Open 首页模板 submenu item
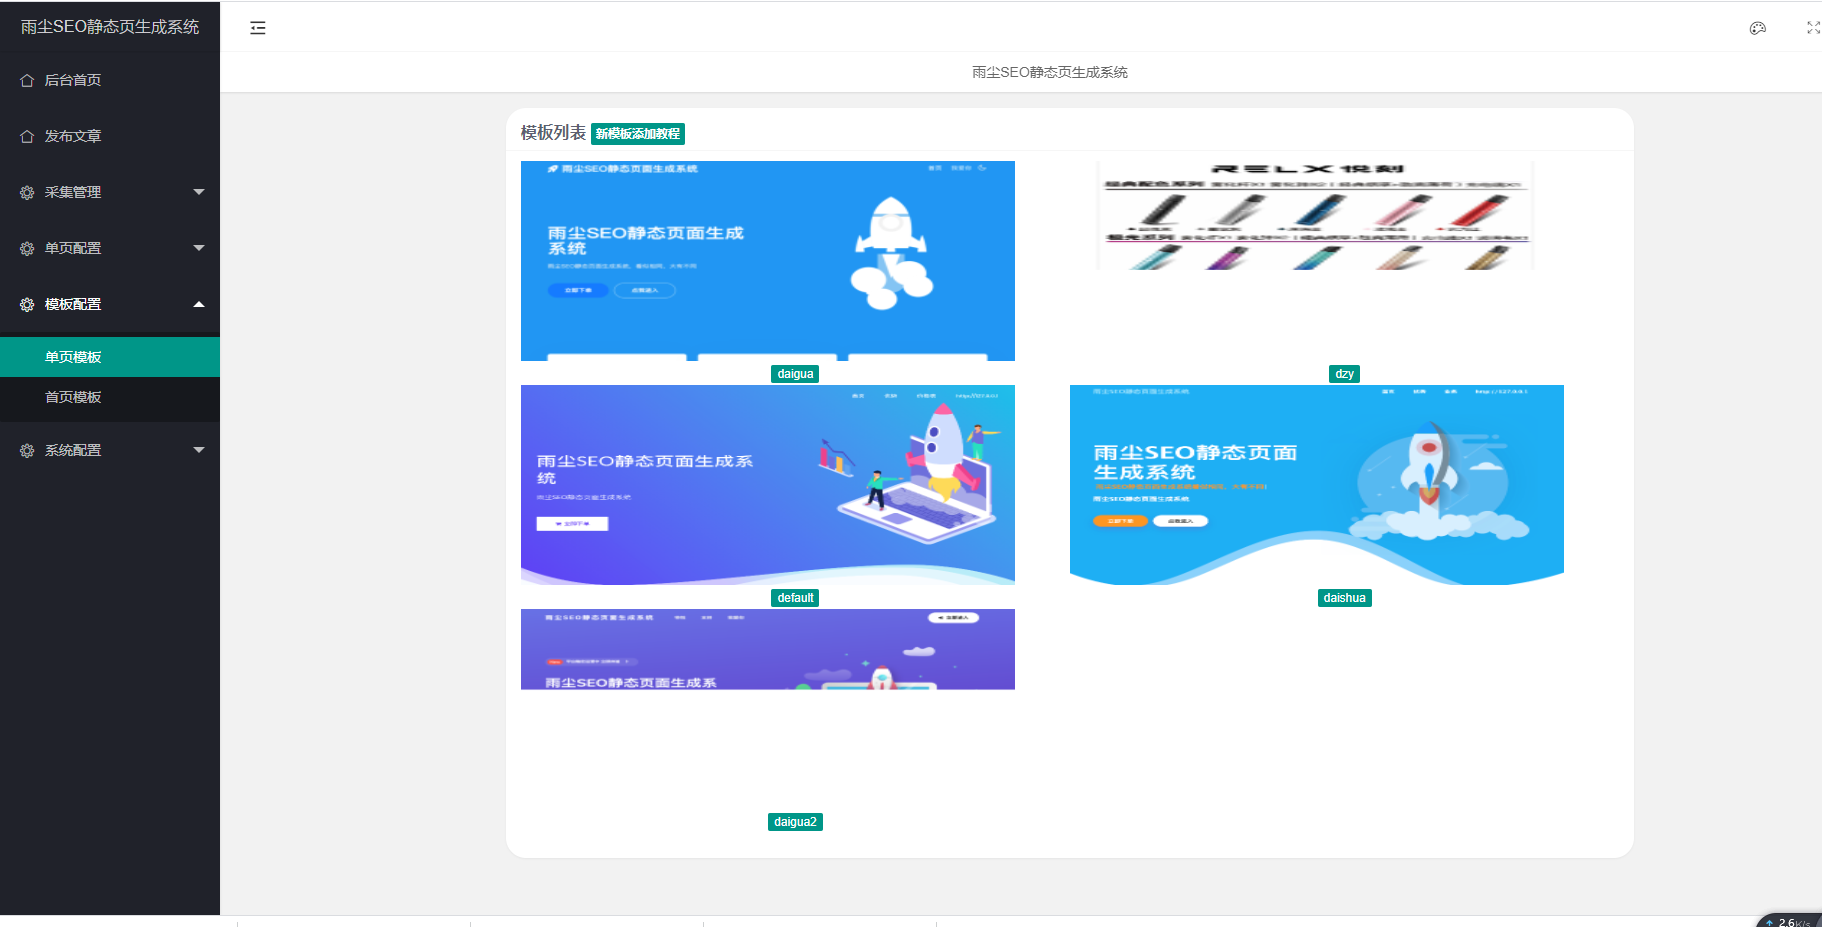The height and width of the screenshot is (927, 1822). click(73, 397)
